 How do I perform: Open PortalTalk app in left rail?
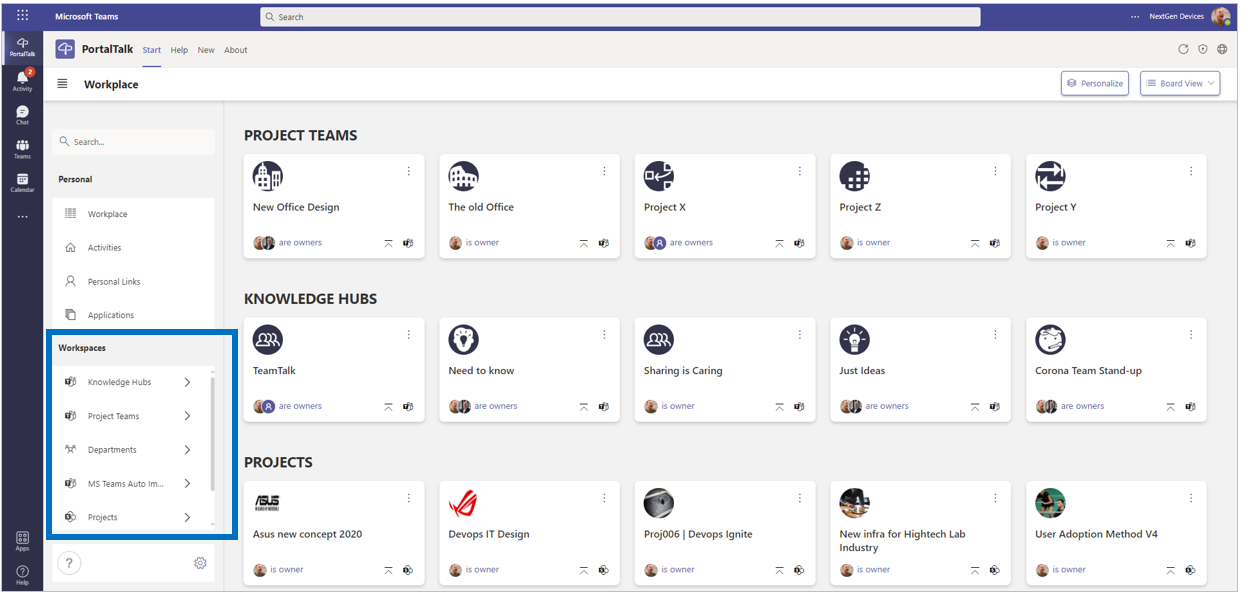point(22,47)
